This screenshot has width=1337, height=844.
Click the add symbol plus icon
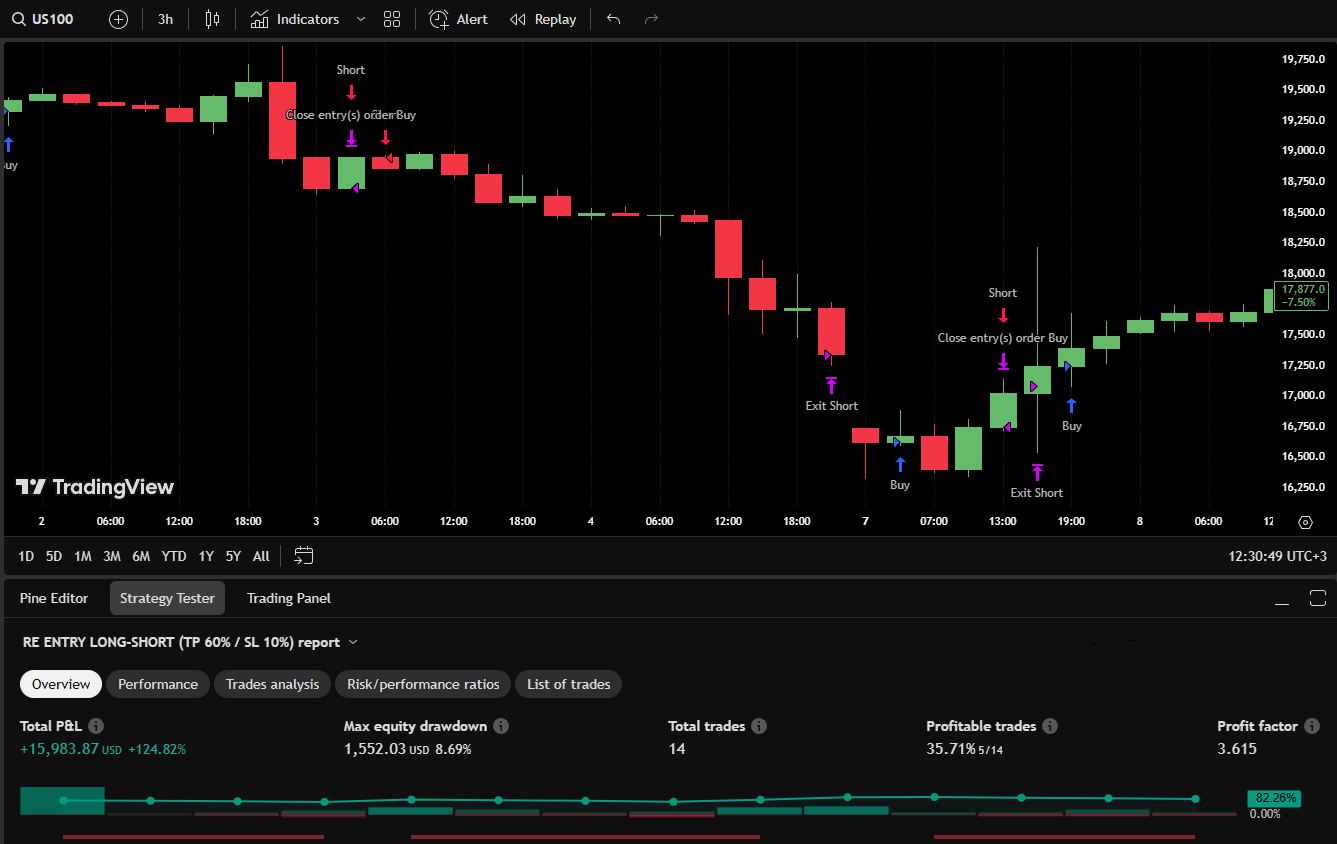[x=118, y=19]
